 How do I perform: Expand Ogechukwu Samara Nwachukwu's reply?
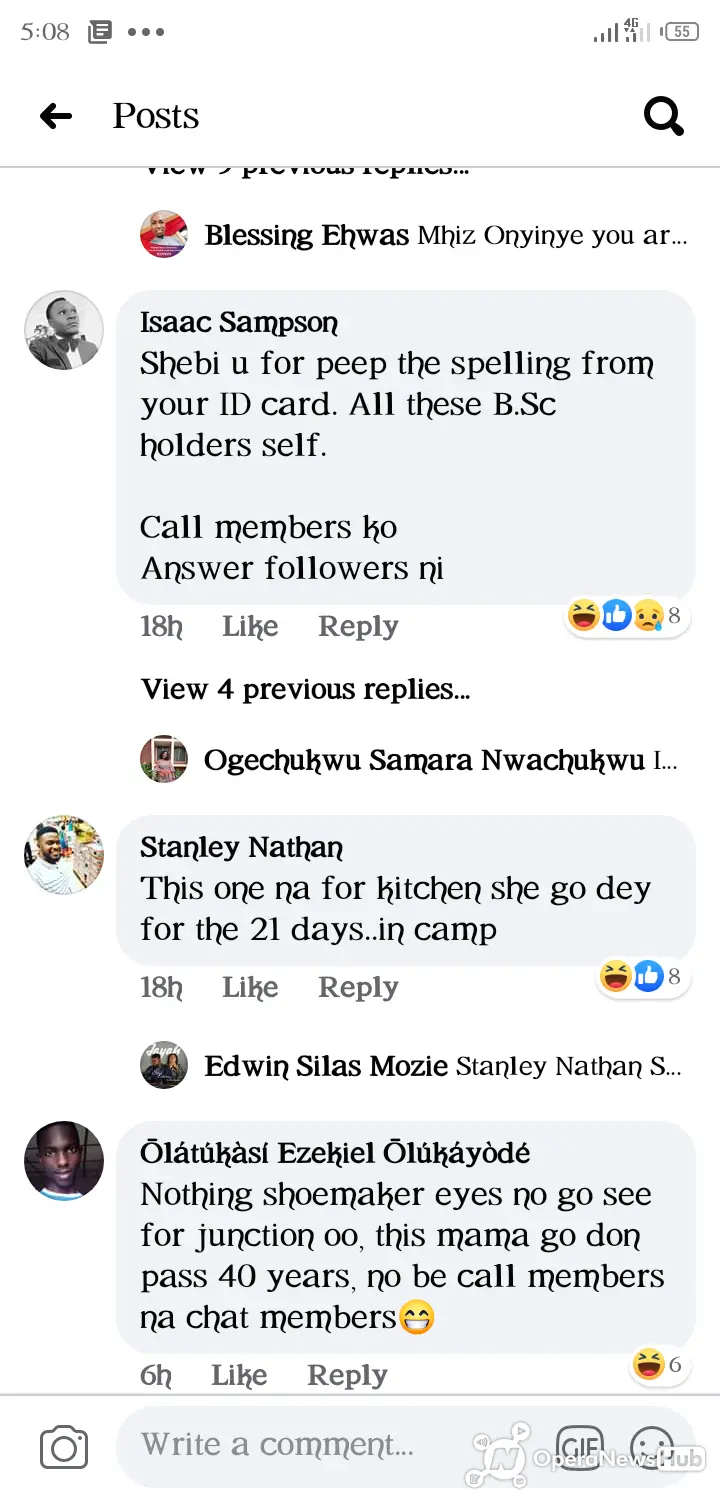[x=410, y=760]
